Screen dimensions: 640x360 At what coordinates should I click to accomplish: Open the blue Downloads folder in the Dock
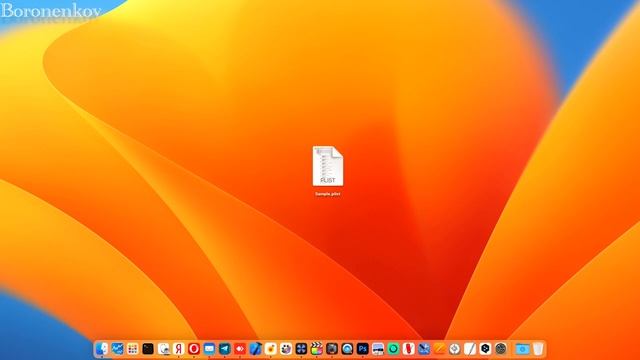tap(522, 349)
